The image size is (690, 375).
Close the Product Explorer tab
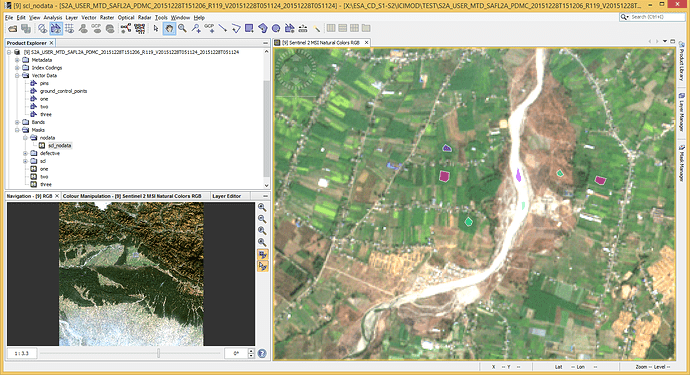click(51, 43)
